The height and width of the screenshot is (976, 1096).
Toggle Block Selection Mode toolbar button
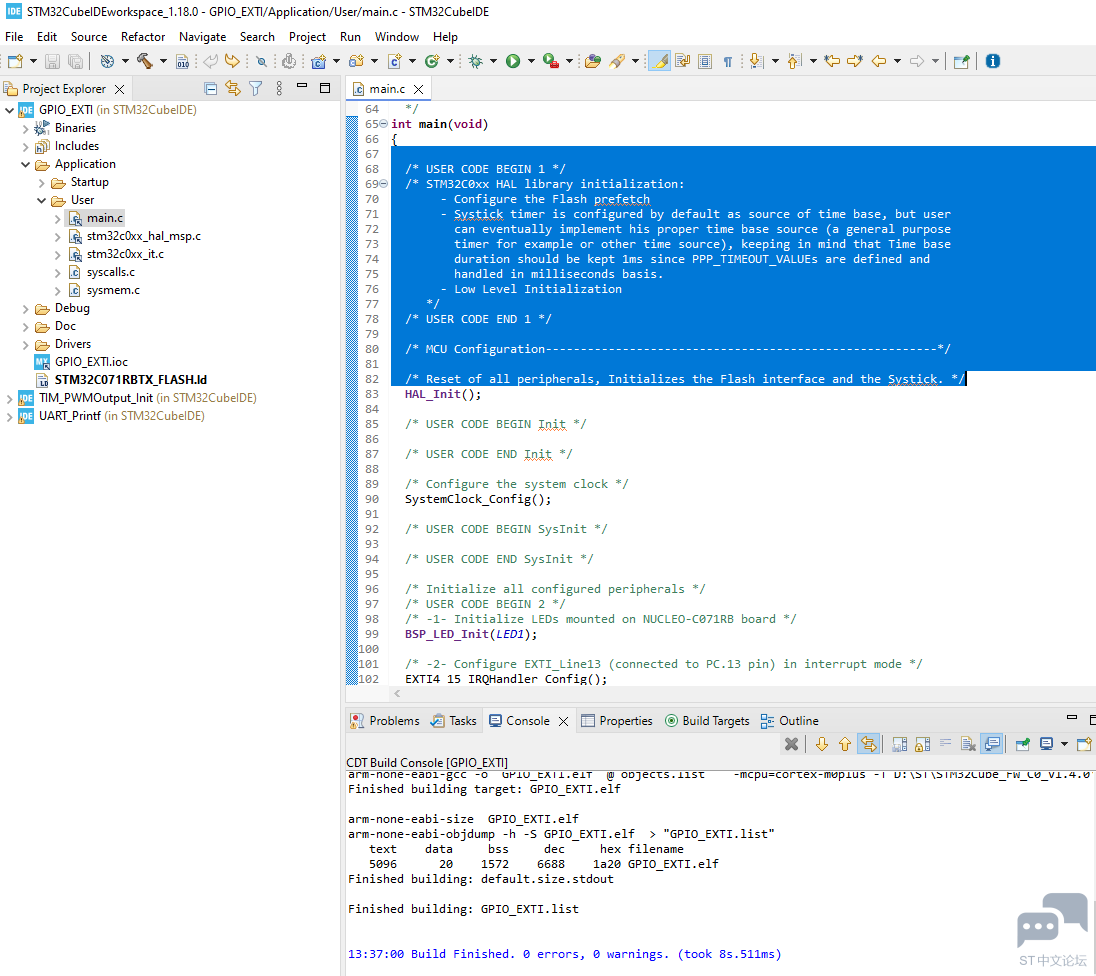click(x=705, y=62)
